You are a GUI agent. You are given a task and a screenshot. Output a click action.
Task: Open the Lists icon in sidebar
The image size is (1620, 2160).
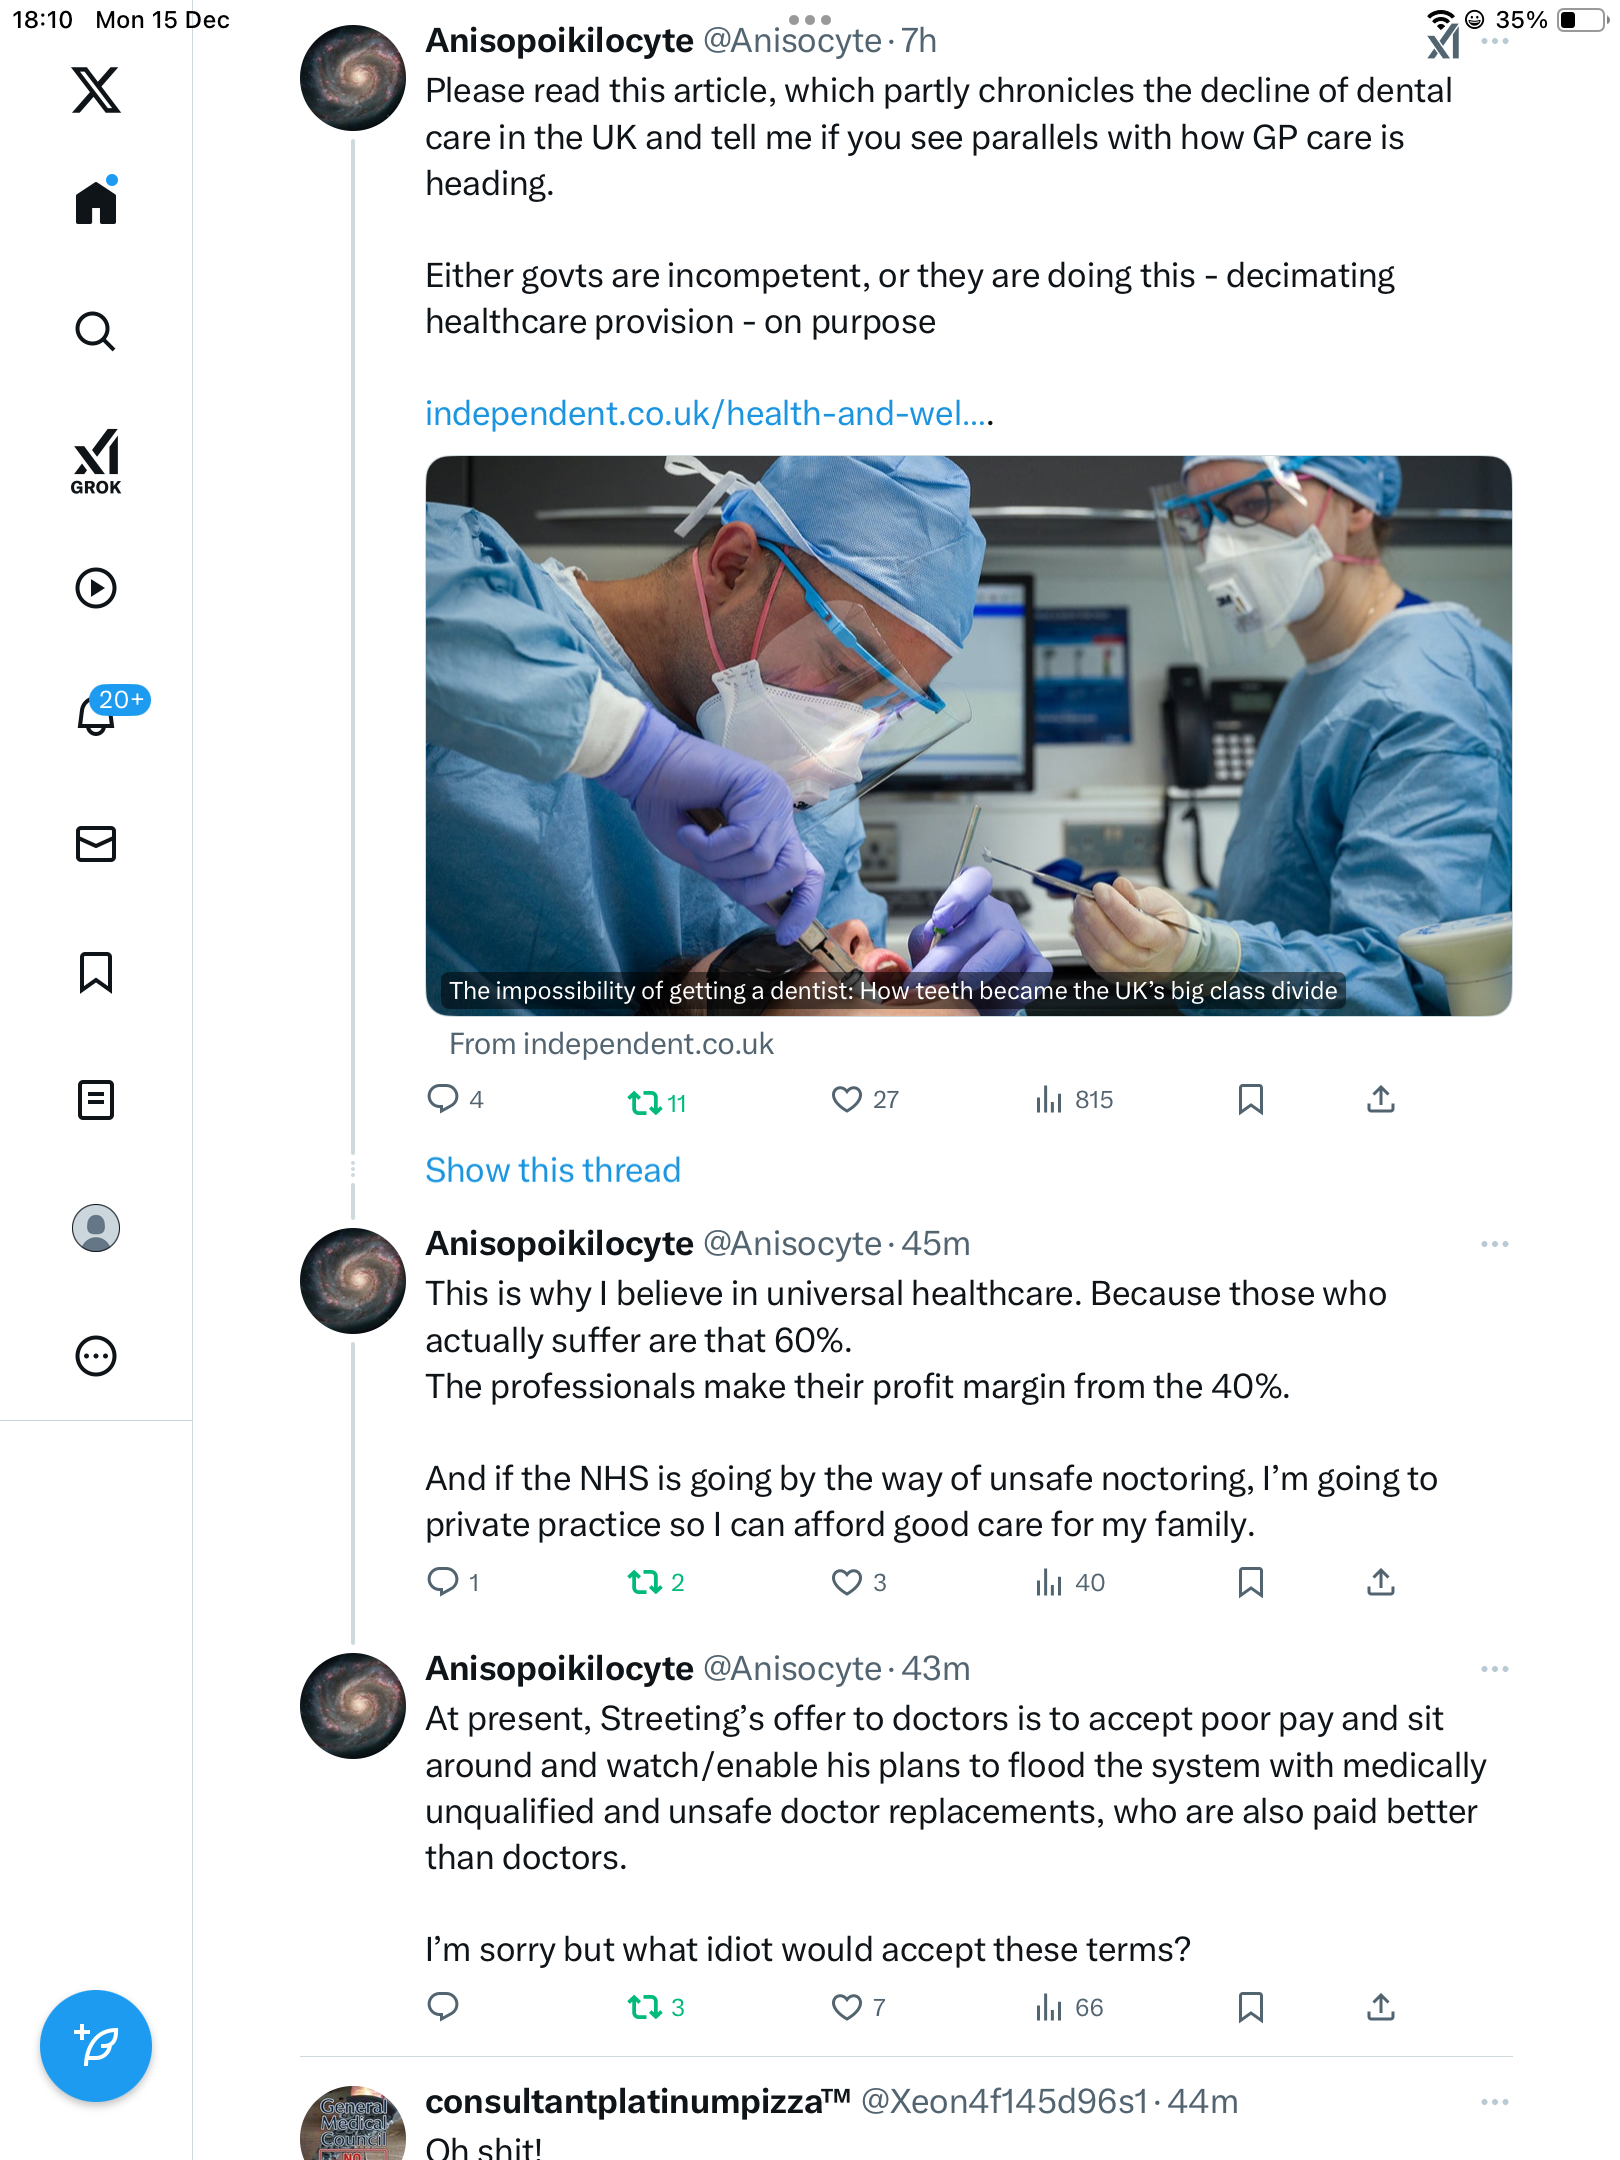[x=96, y=1100]
